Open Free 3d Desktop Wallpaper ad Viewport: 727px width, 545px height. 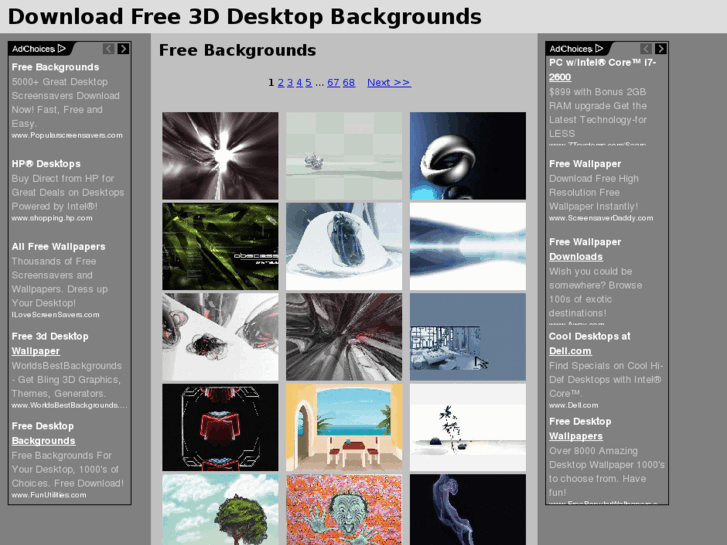pyautogui.click(x=50, y=343)
